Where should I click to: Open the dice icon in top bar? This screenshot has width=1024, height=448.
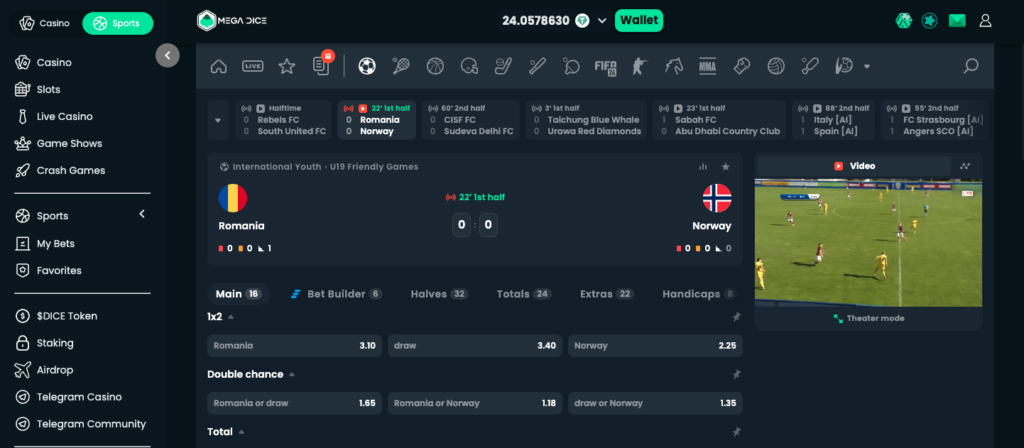click(x=904, y=21)
